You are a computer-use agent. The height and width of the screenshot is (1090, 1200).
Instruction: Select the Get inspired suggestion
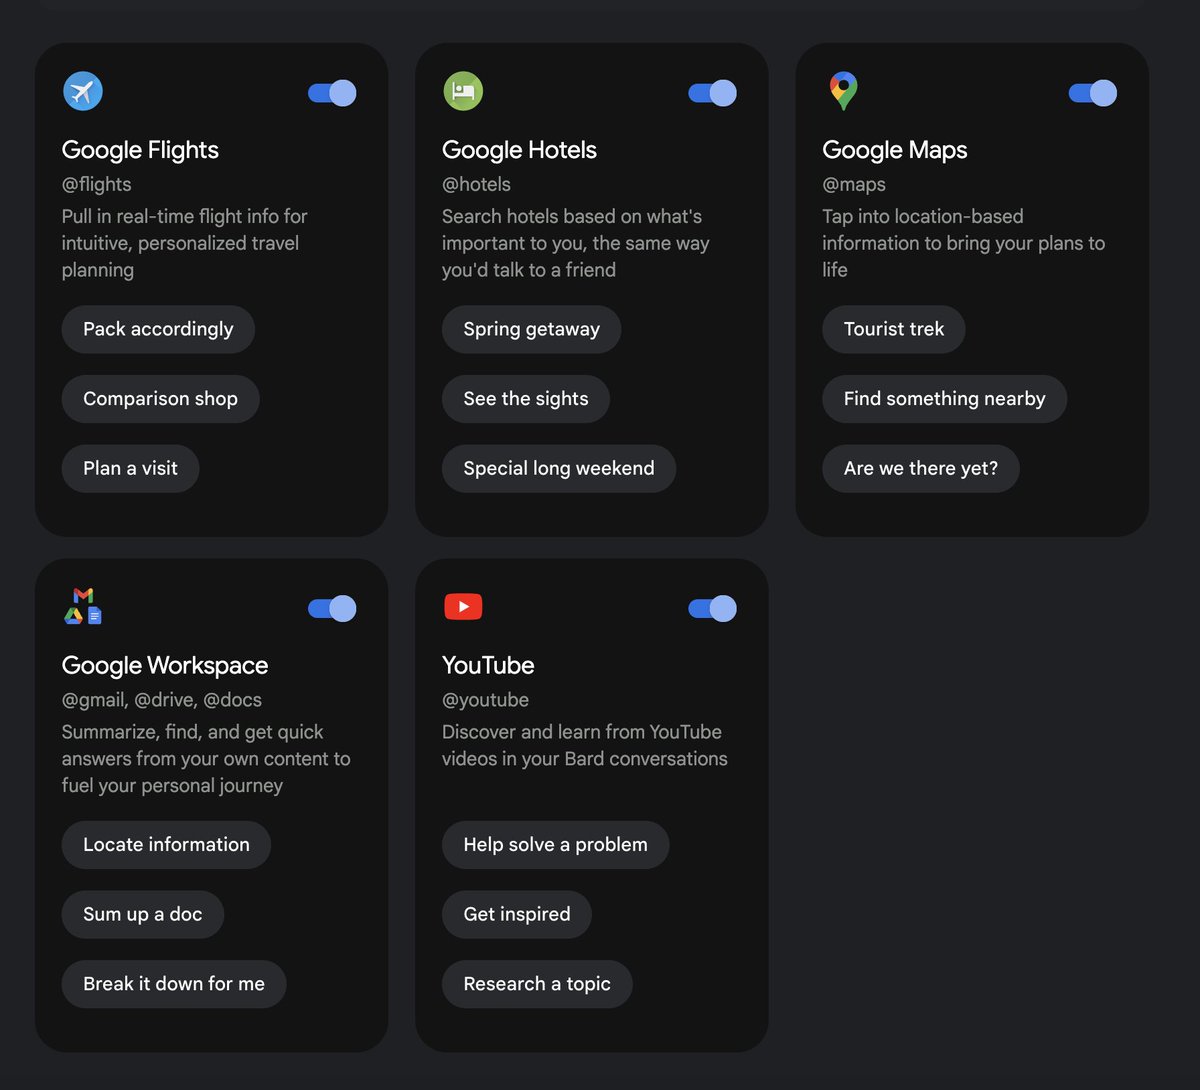517,914
